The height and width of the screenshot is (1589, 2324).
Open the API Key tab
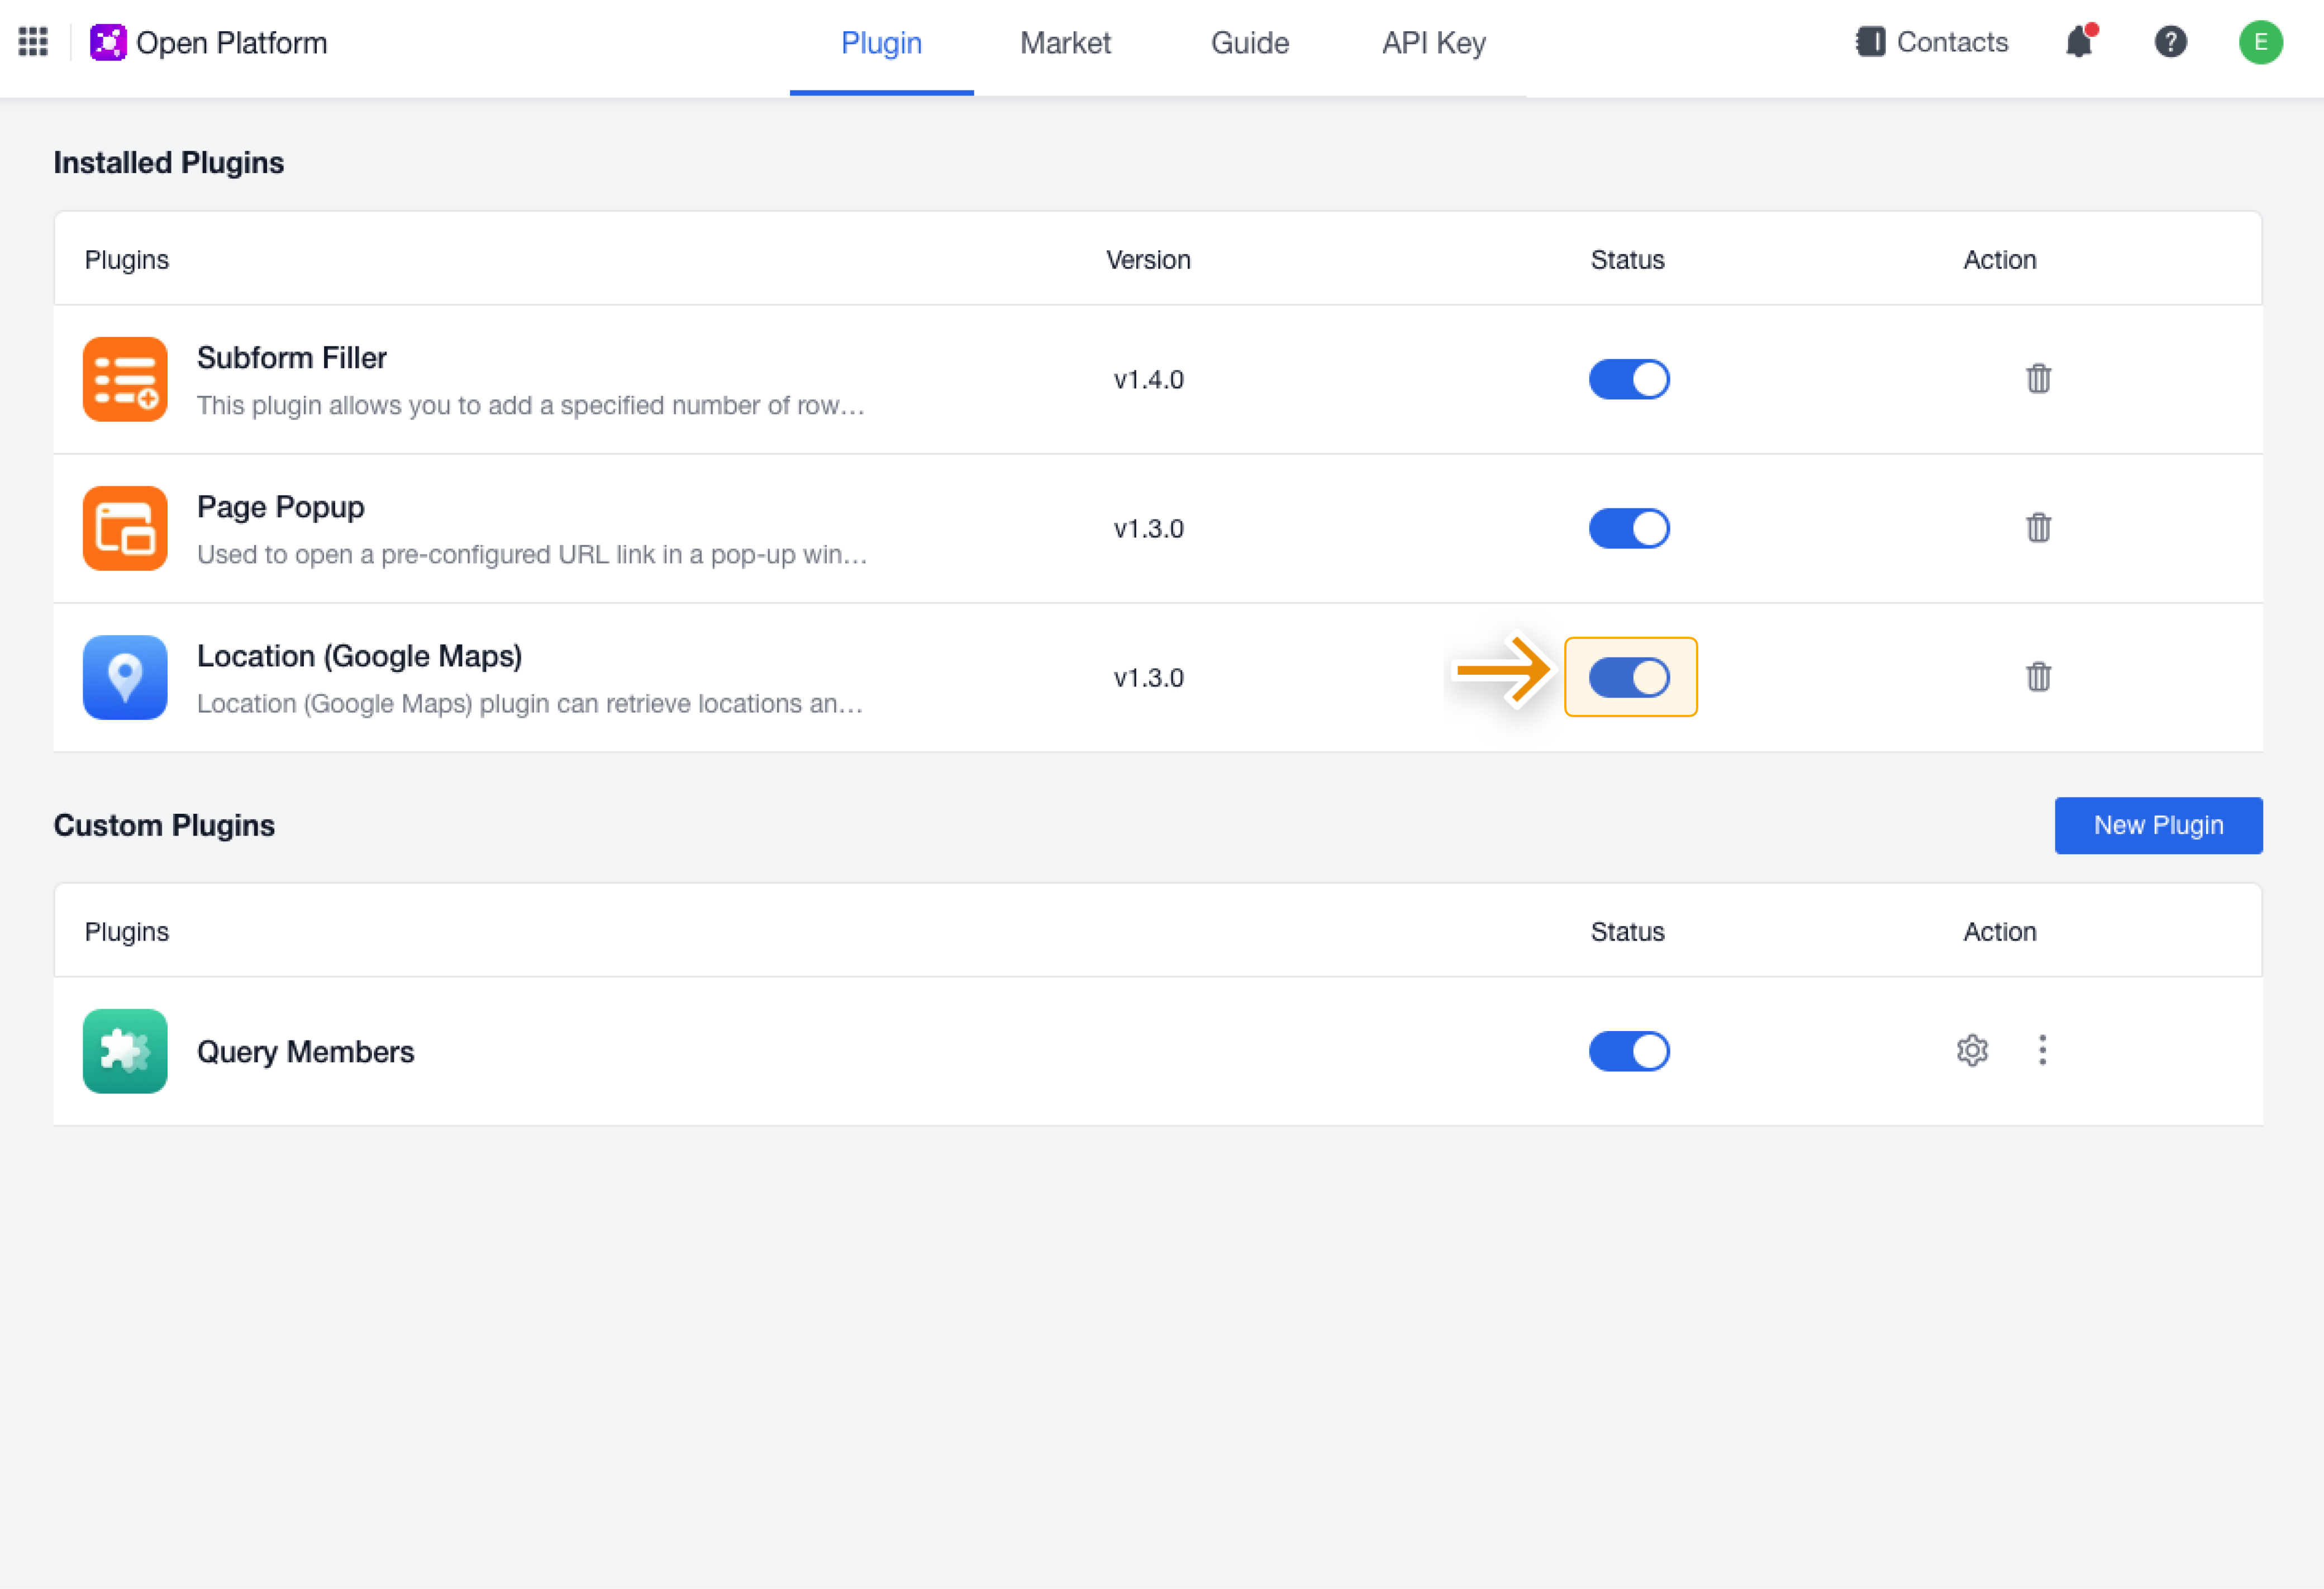pyautogui.click(x=1433, y=43)
